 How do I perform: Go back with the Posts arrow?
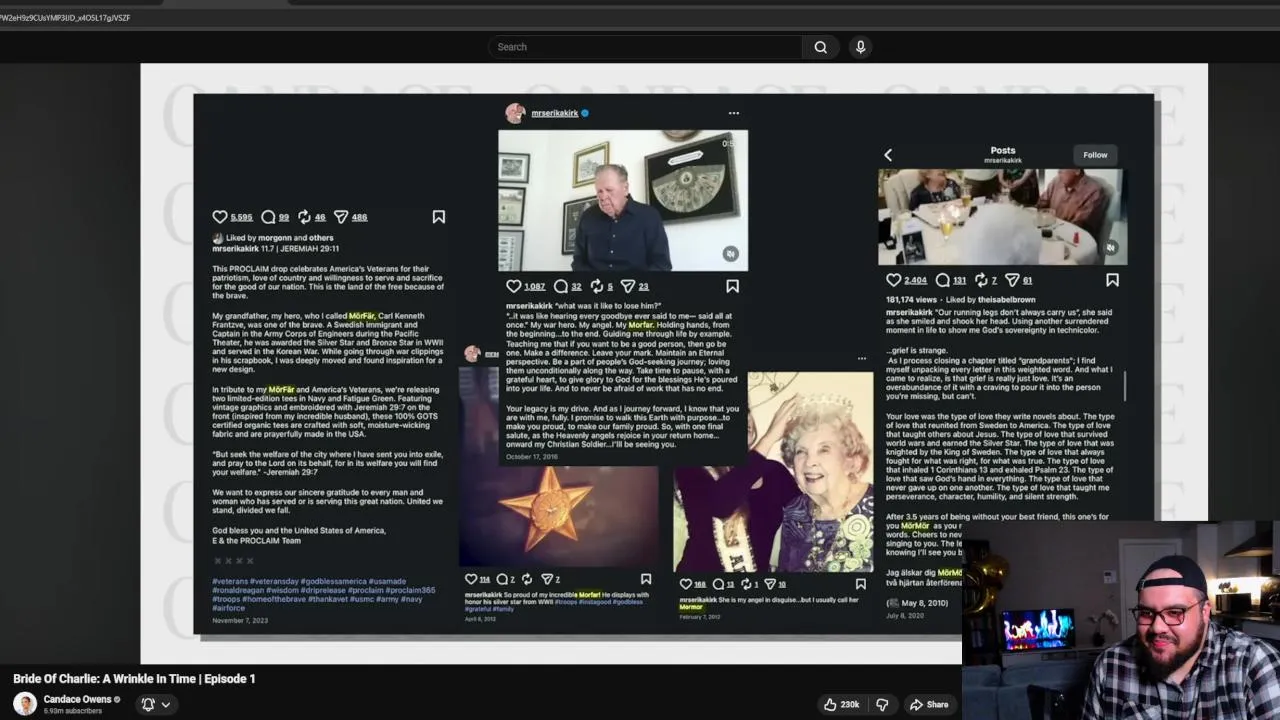coord(888,155)
